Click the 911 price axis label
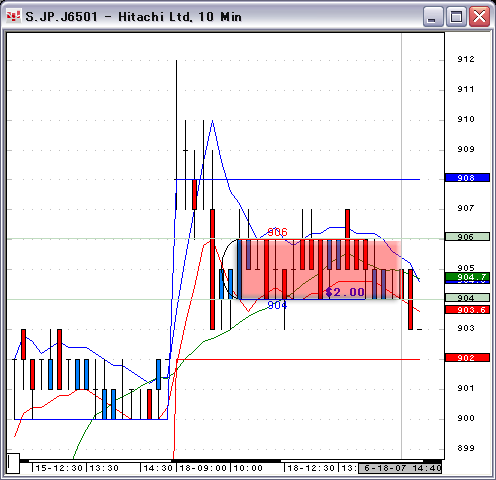The width and height of the screenshot is (496, 480). (466, 89)
